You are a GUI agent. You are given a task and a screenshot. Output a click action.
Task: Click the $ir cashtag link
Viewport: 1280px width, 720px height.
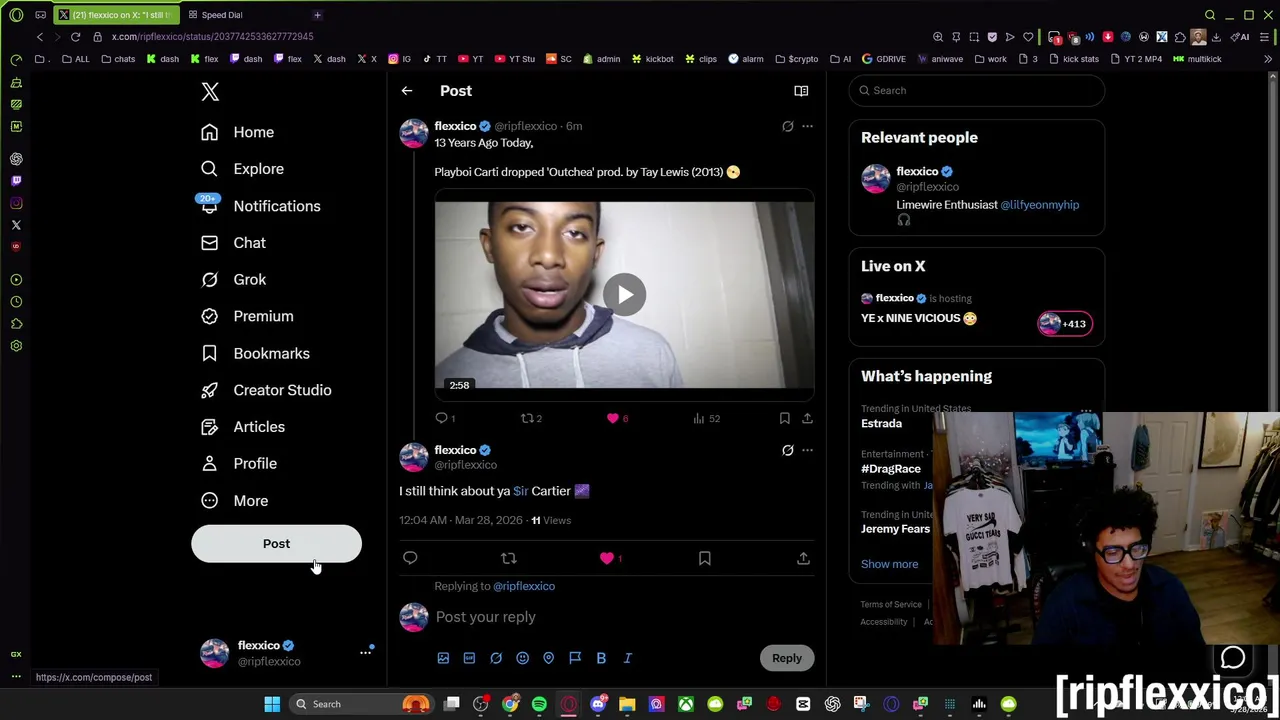click(520, 491)
